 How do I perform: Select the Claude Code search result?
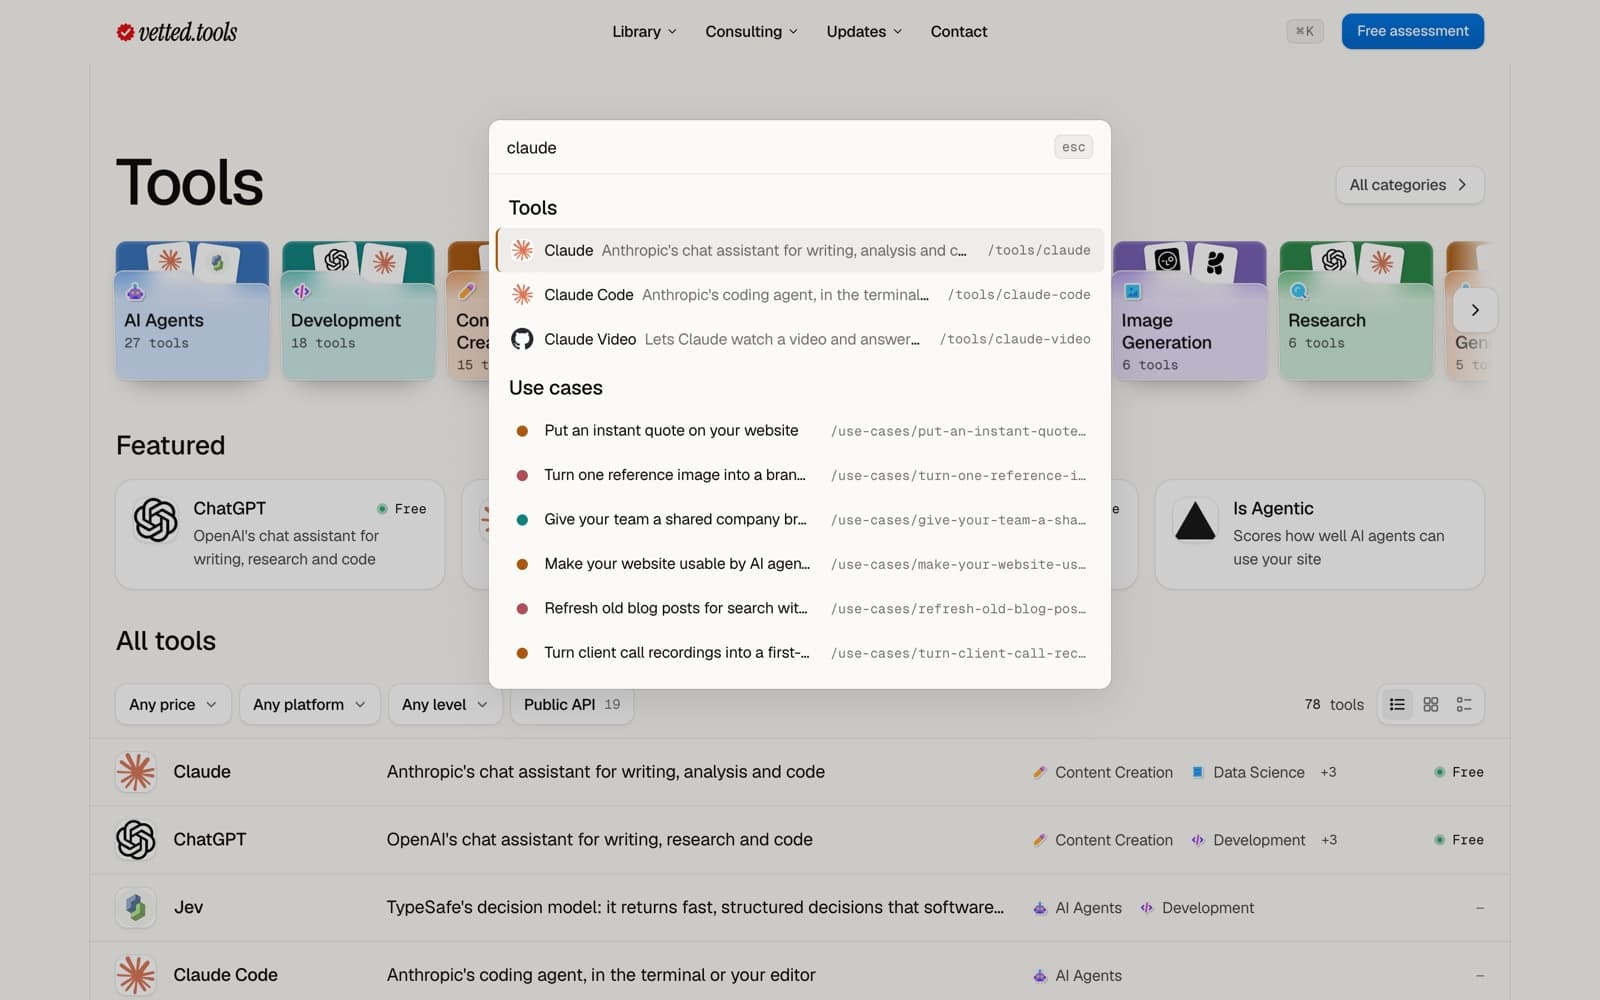pos(799,295)
